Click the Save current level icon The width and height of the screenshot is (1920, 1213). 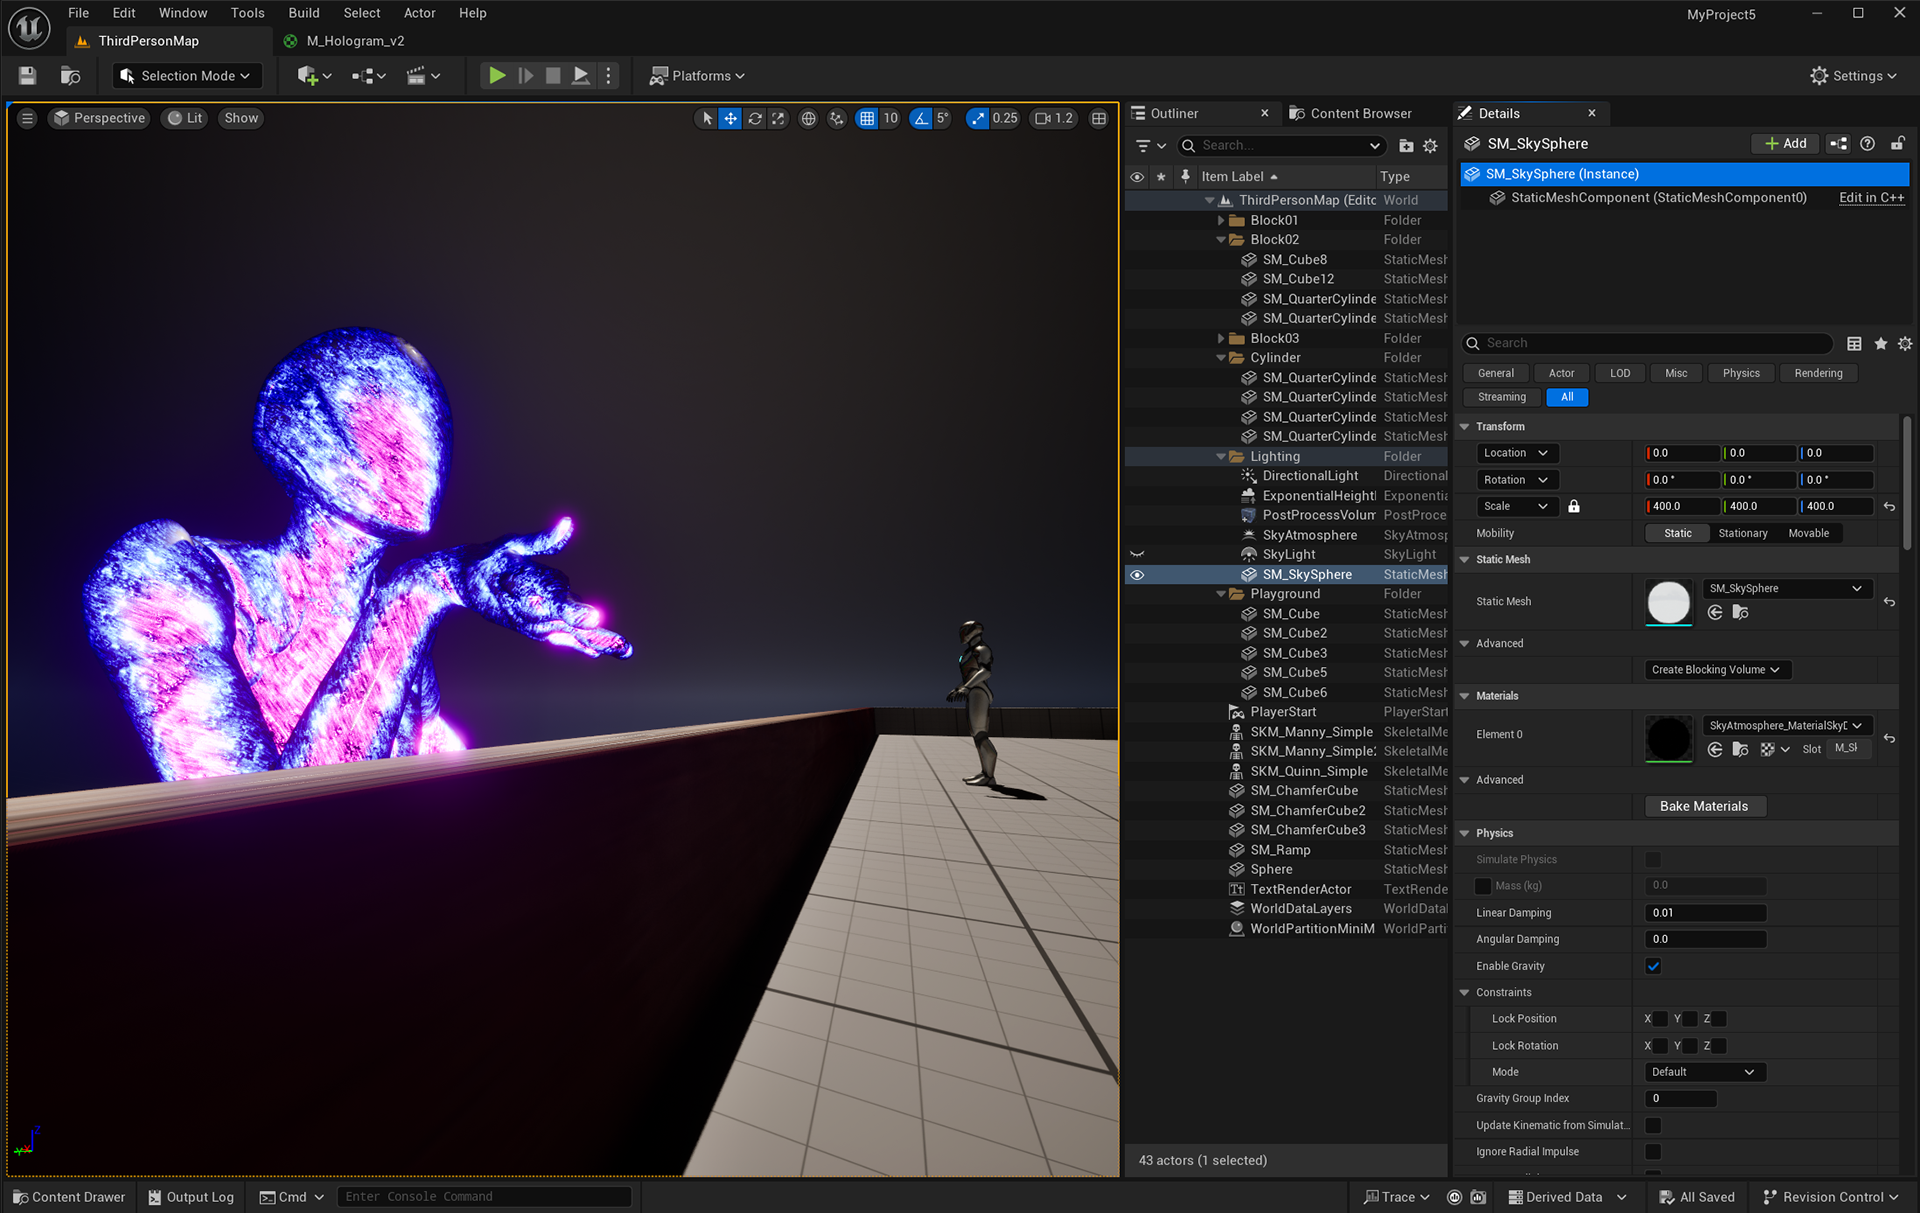click(27, 75)
